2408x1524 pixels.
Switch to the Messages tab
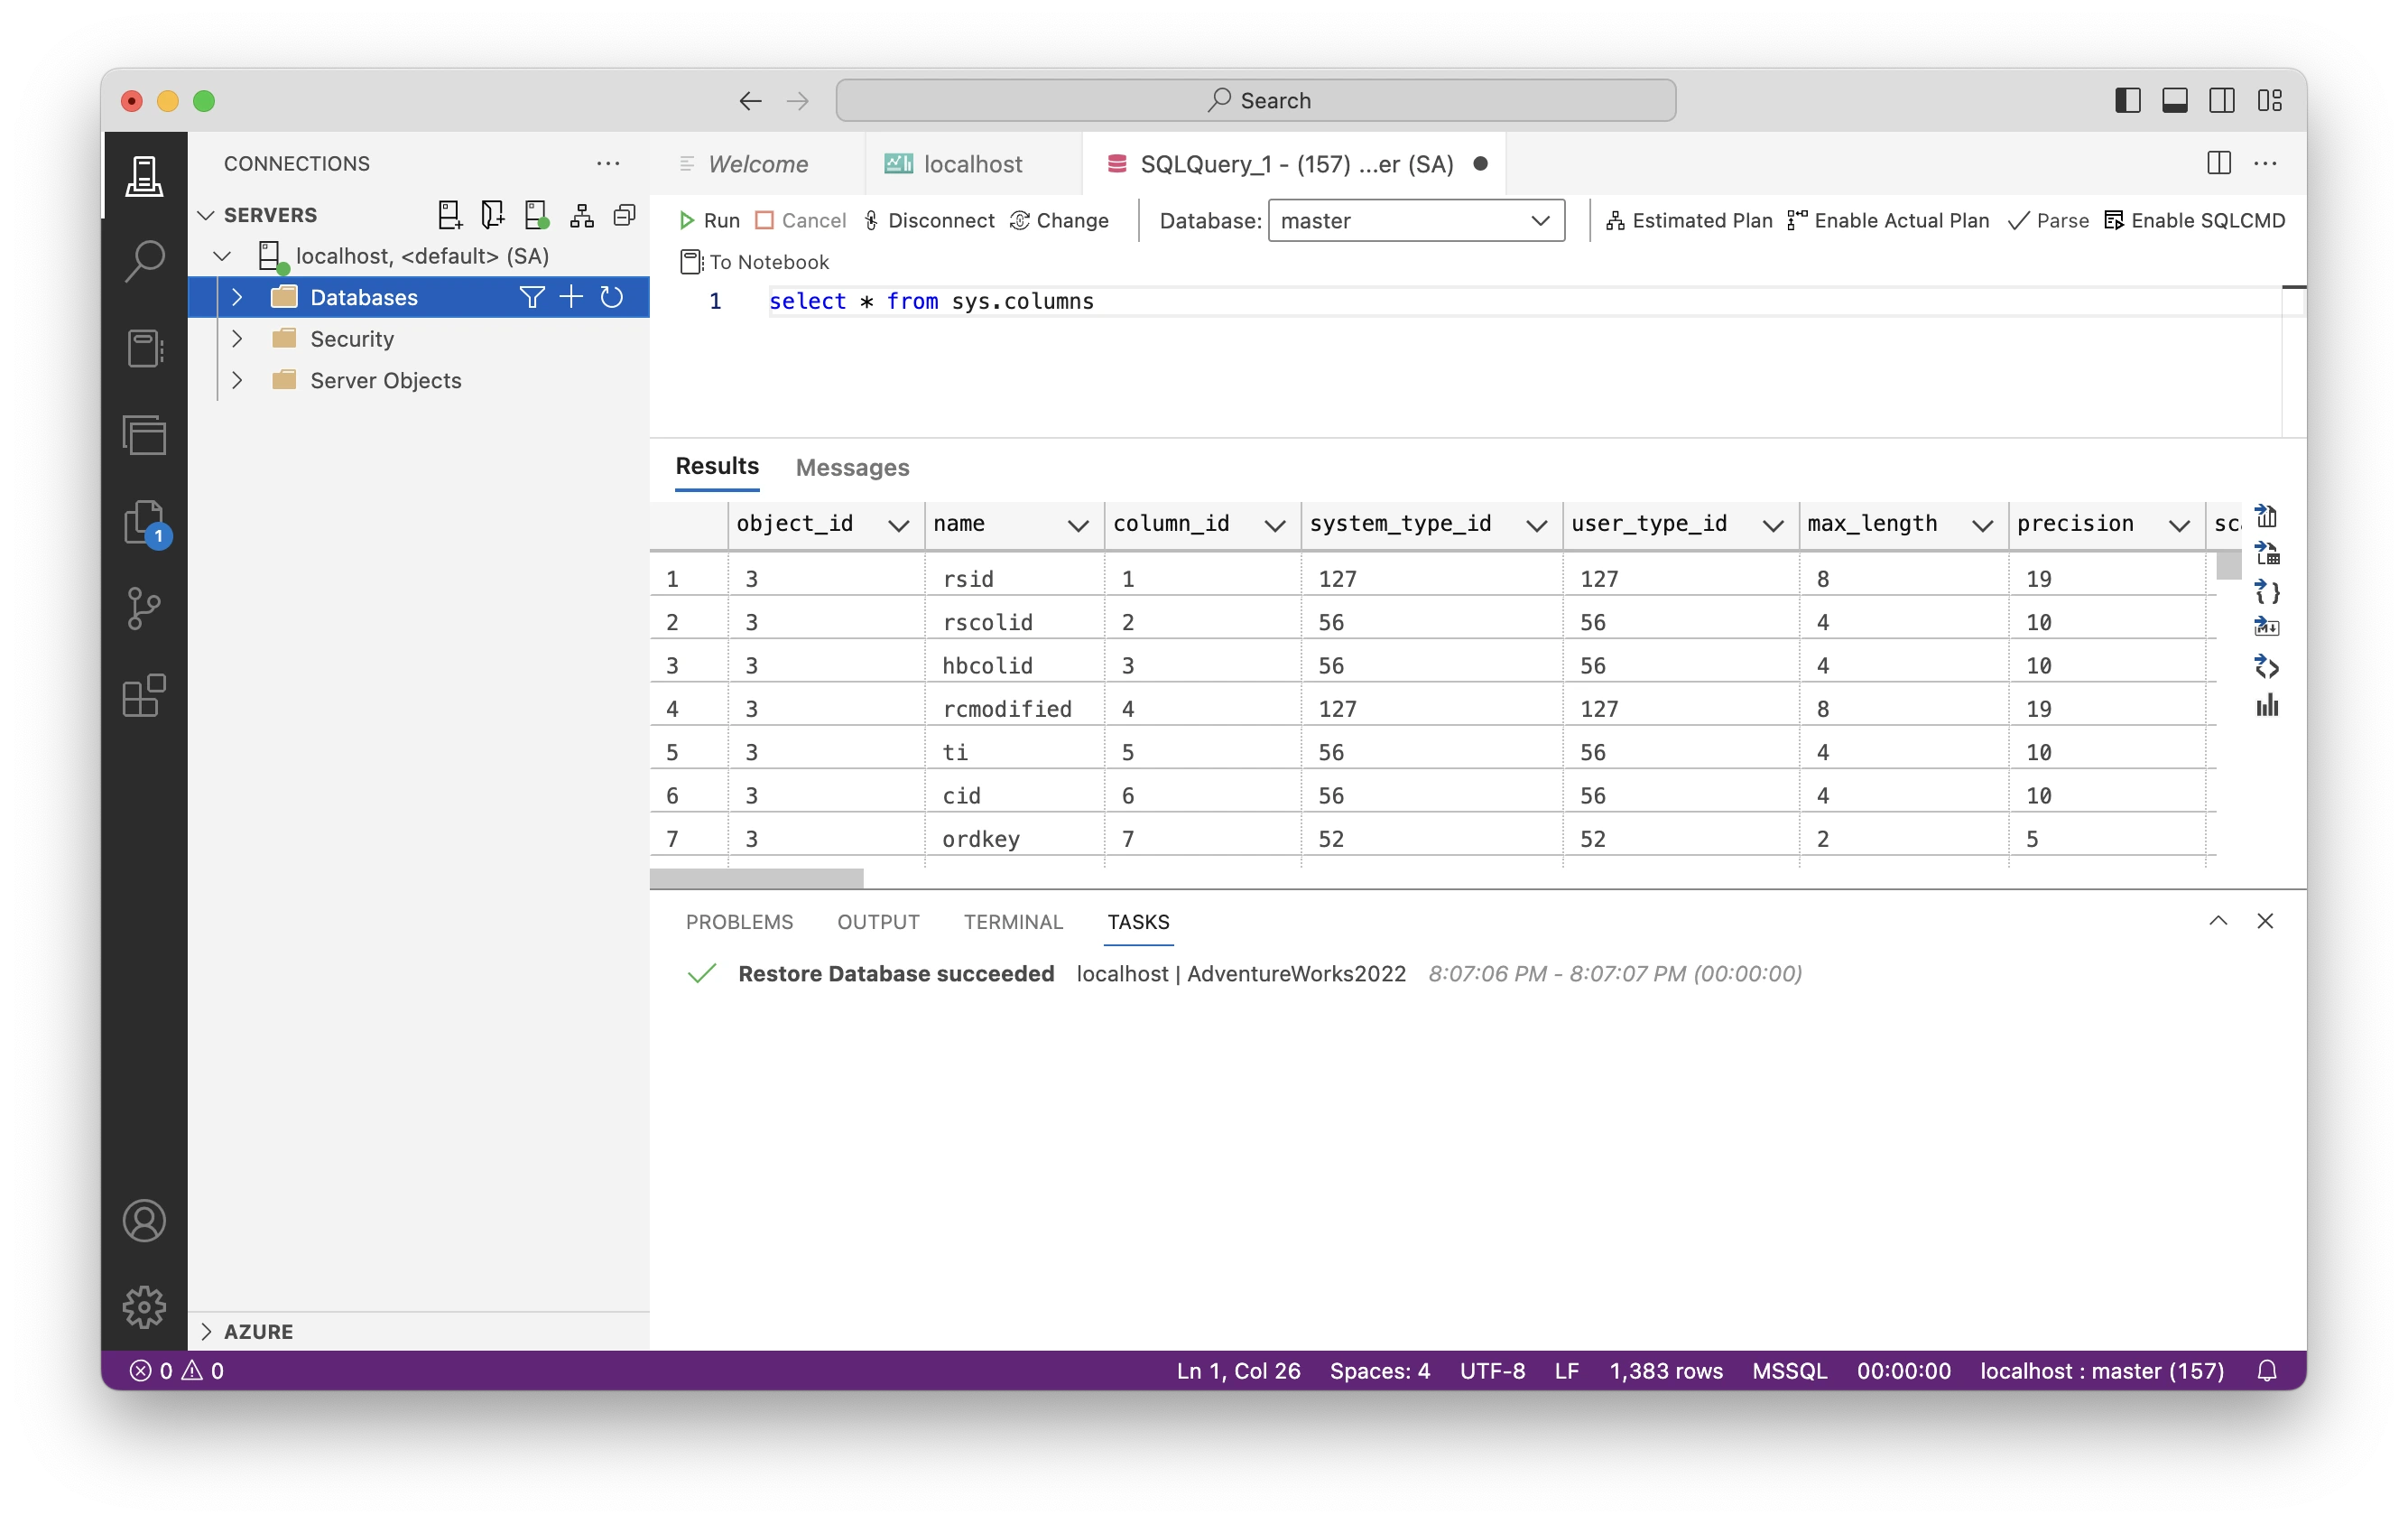(x=852, y=467)
